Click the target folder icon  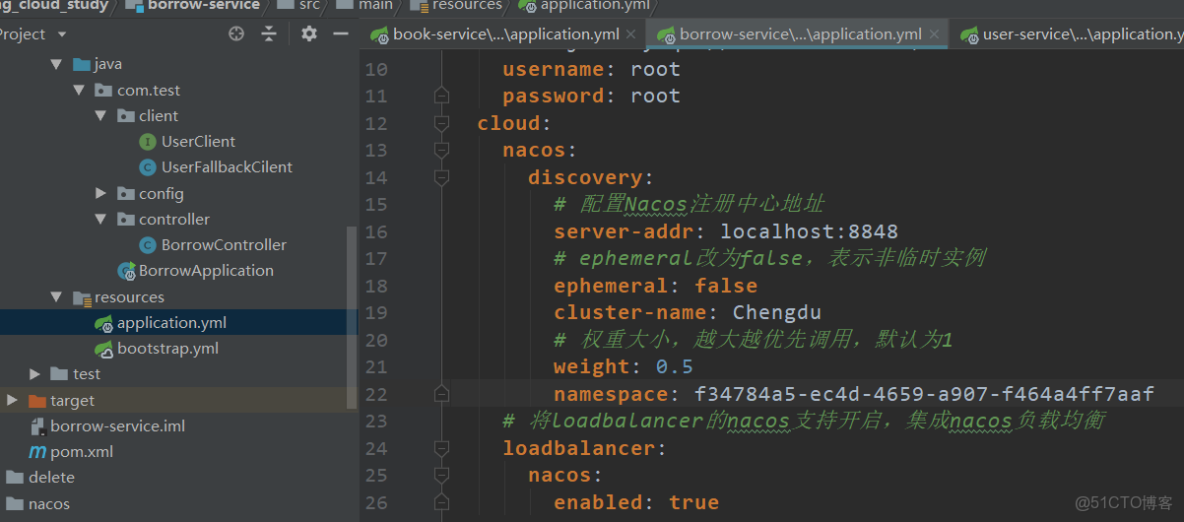[37, 400]
